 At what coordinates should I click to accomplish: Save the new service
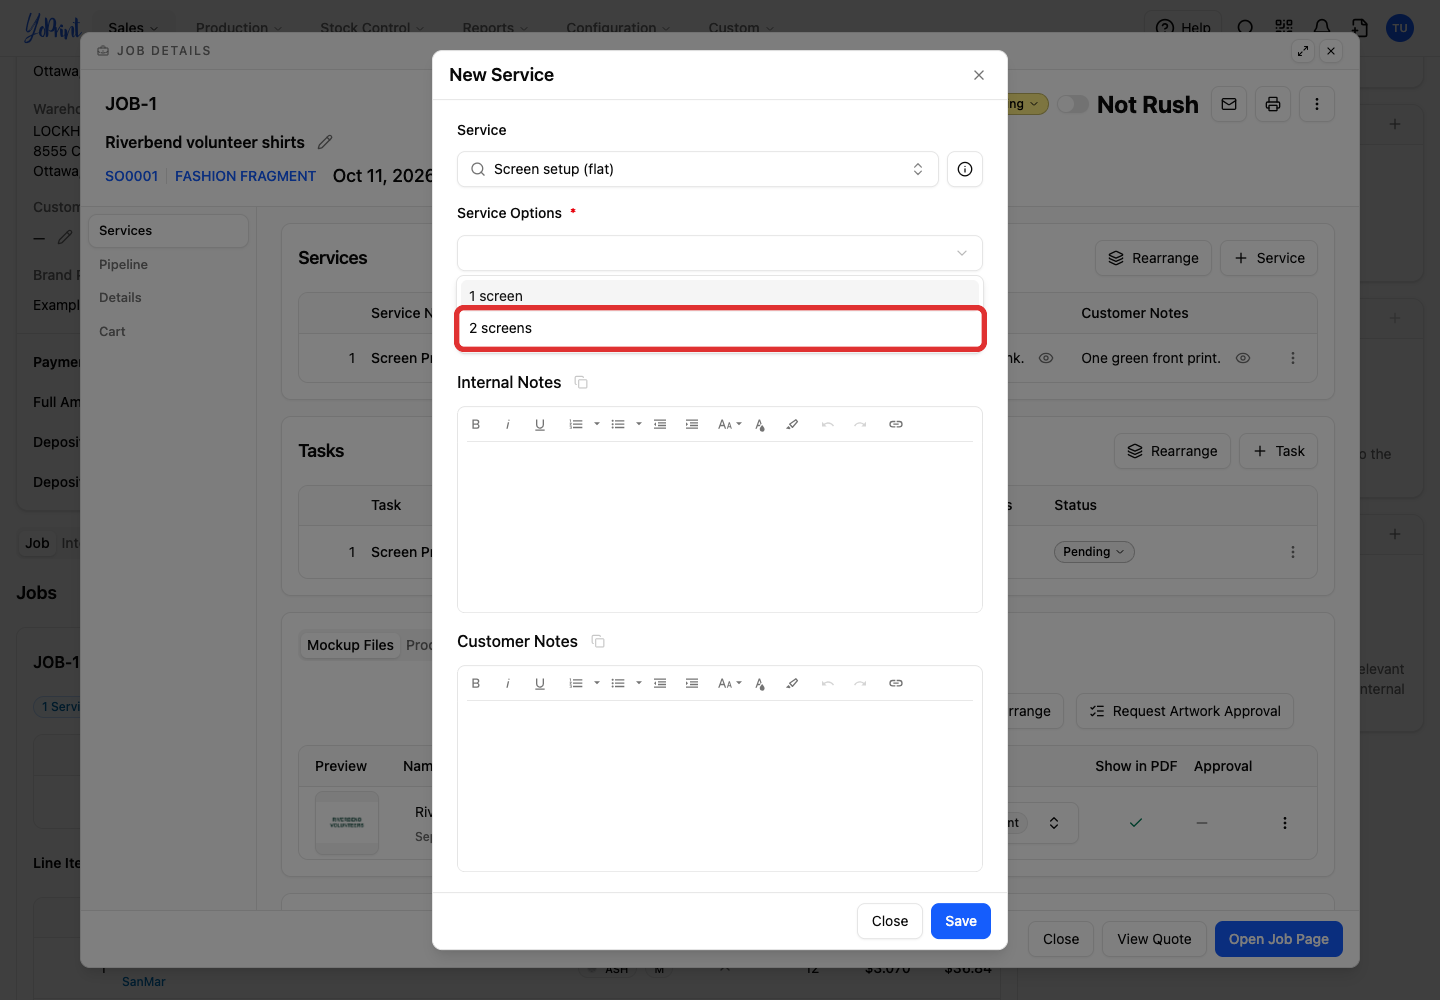click(x=961, y=921)
